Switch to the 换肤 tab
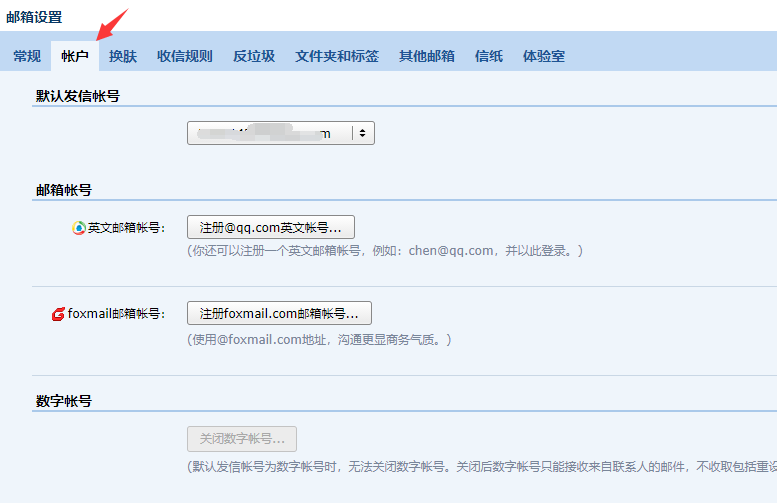Screen dimensions: 777x503 [122, 56]
